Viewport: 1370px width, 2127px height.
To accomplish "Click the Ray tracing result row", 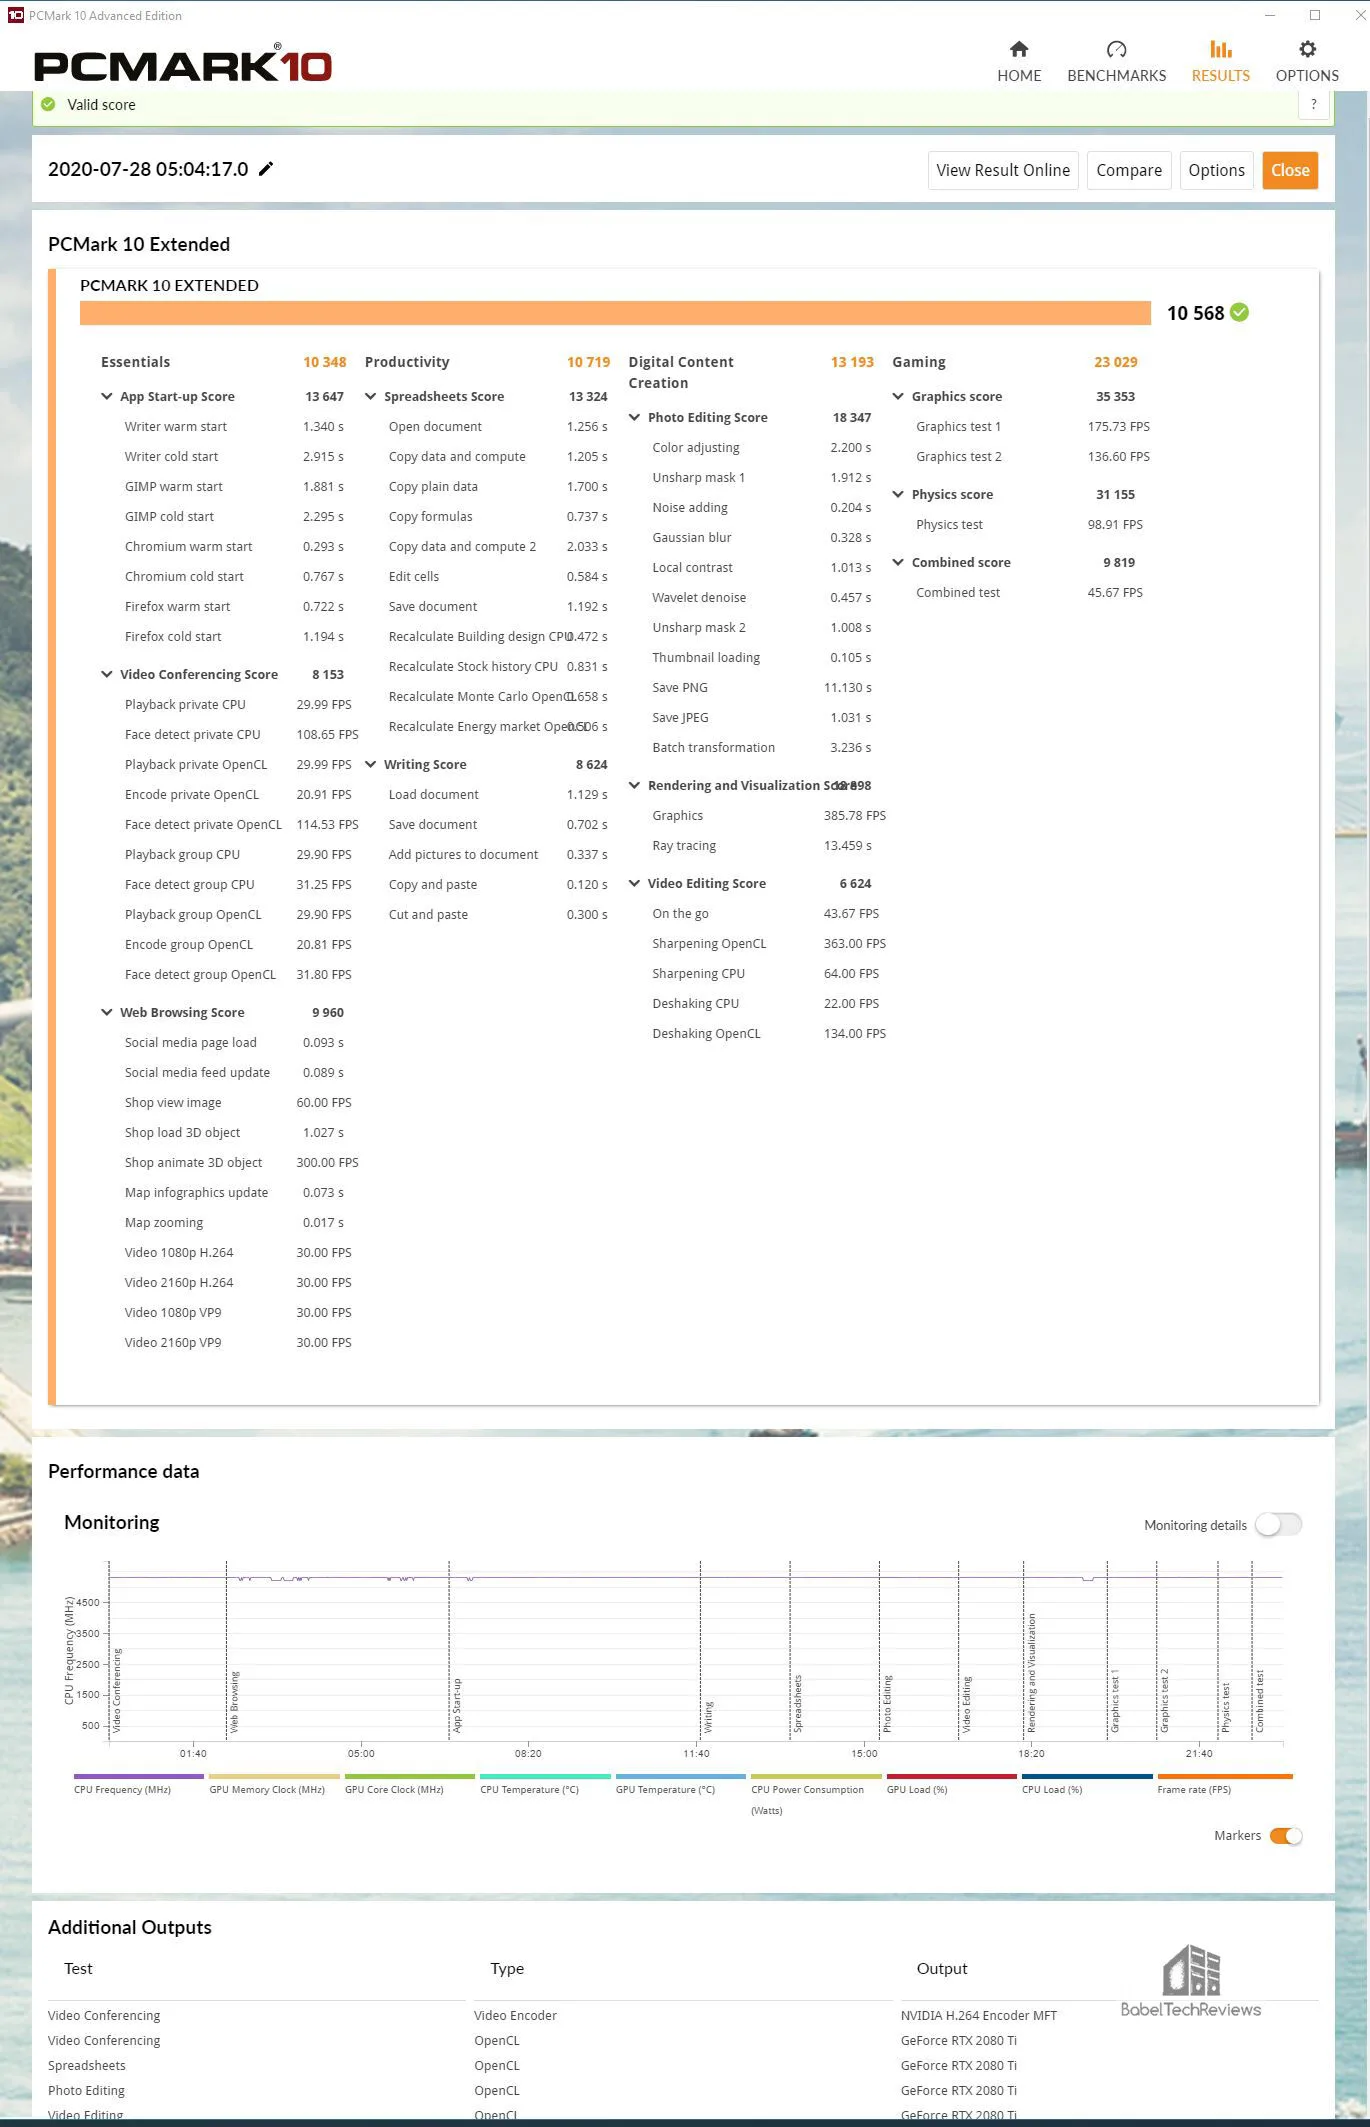I will tap(762, 846).
